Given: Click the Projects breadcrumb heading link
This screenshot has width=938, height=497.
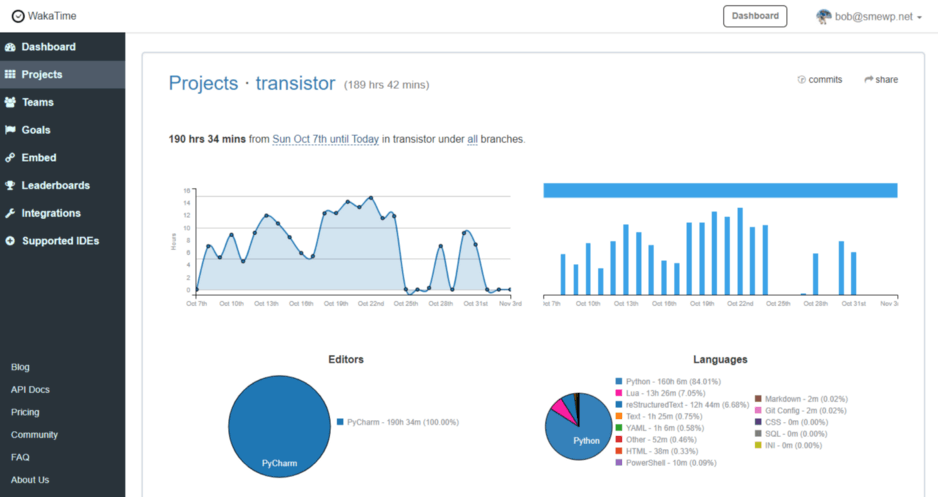Looking at the screenshot, I should pos(203,83).
